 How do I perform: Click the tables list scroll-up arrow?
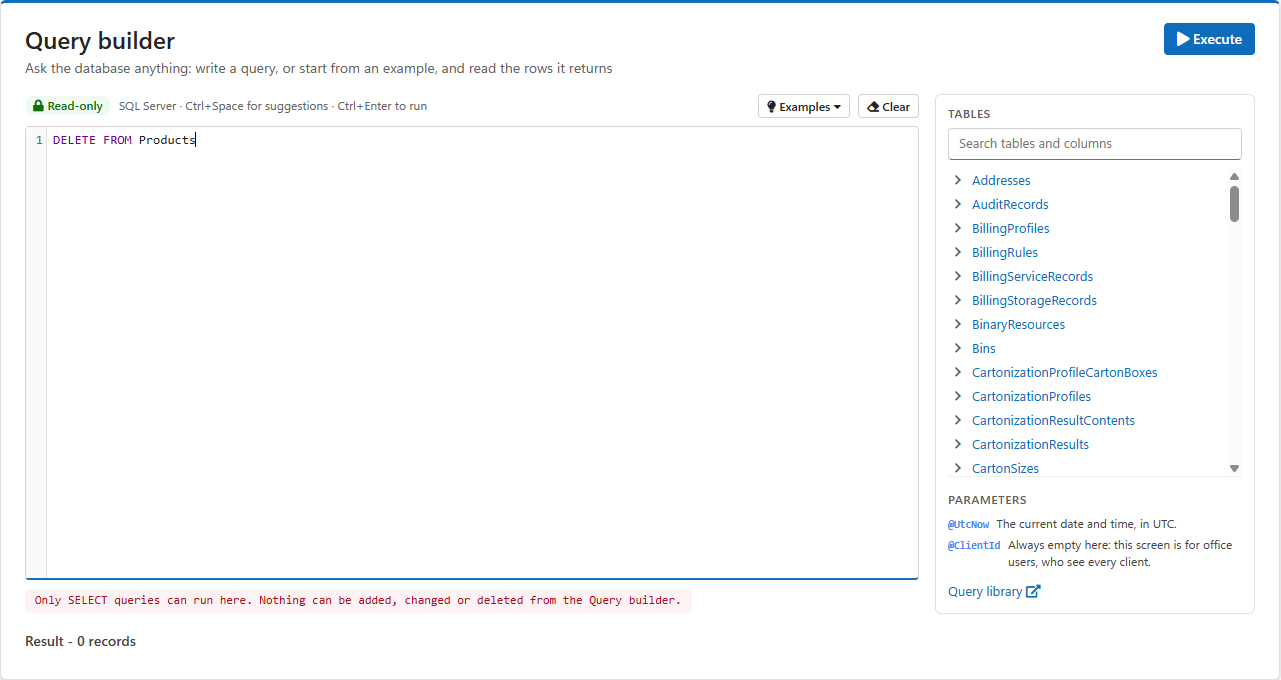(x=1234, y=177)
